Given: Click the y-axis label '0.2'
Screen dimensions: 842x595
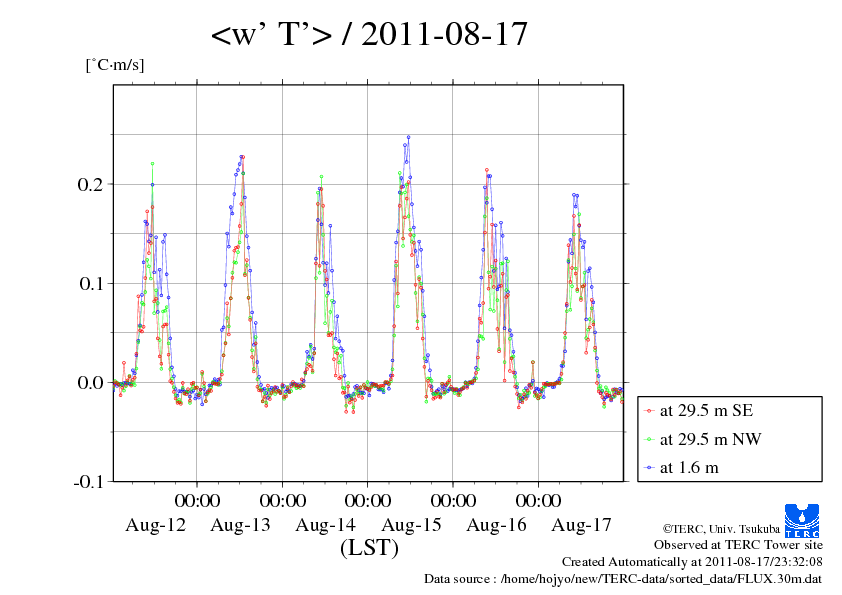Looking at the screenshot, I should coord(90,184).
